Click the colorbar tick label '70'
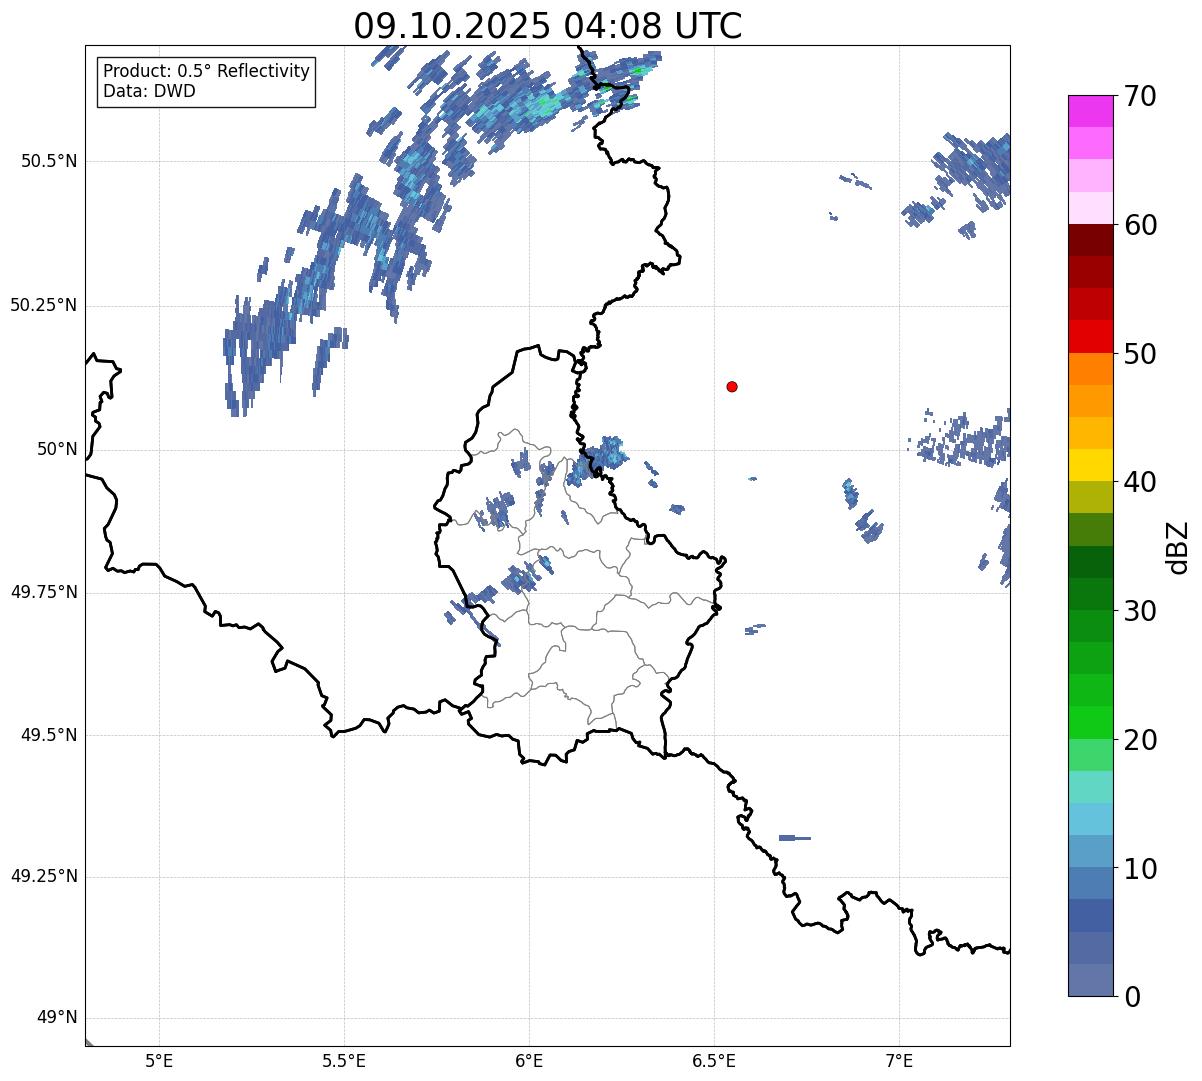1202x1081 pixels. [1140, 96]
